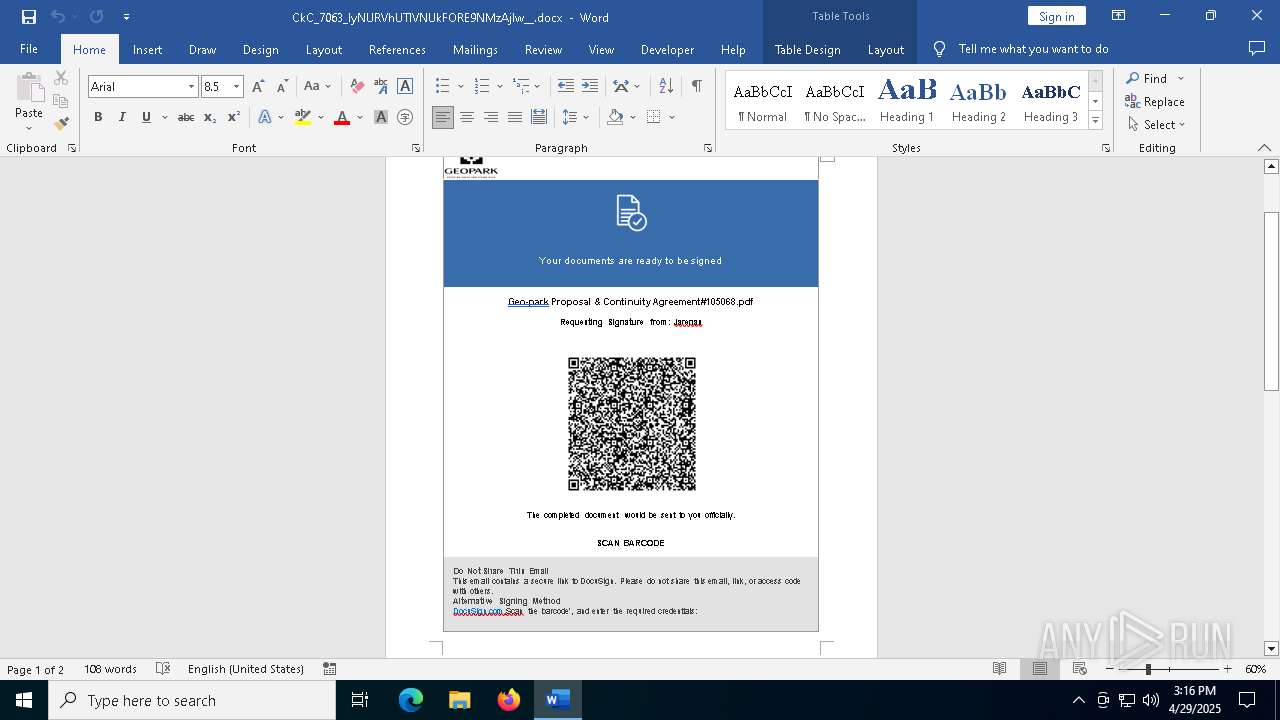Save the document with the floppy disk icon
Image resolution: width=1280 pixels, height=720 pixels.
tap(29, 17)
